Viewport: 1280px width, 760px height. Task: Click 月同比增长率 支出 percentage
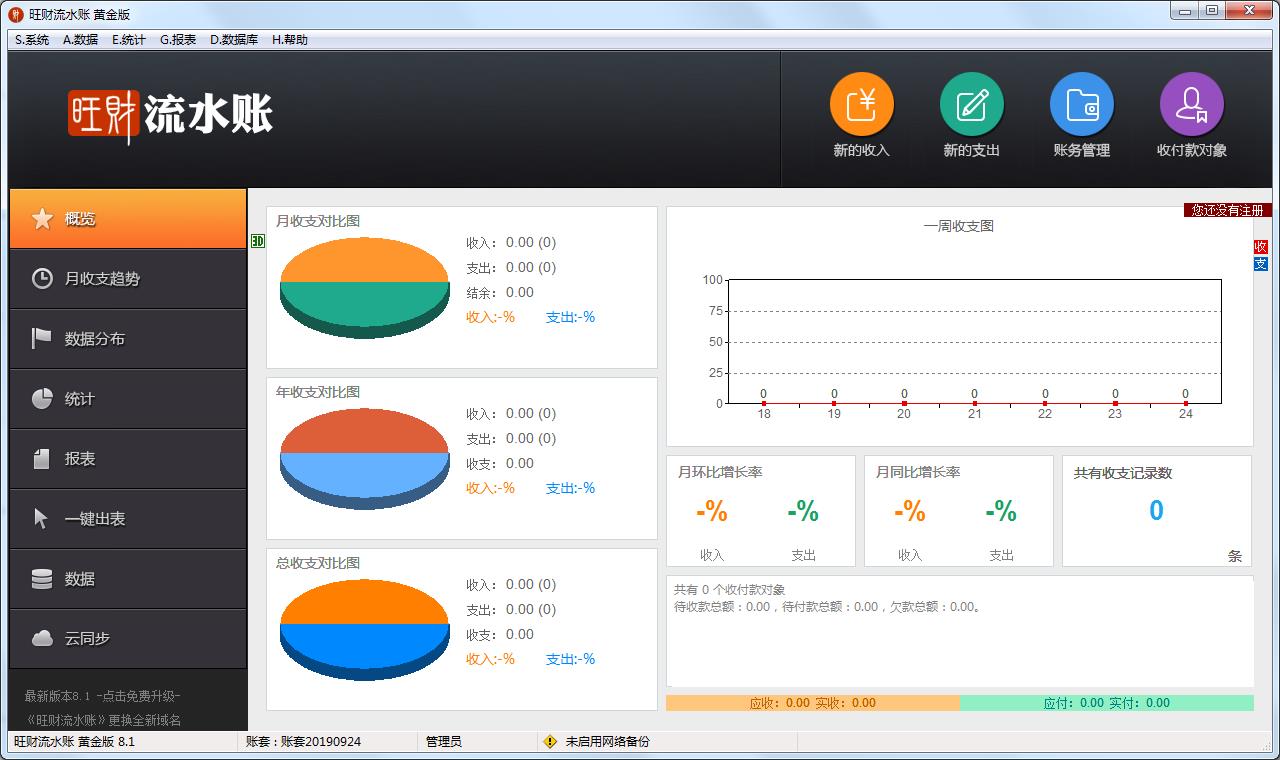tap(1001, 512)
